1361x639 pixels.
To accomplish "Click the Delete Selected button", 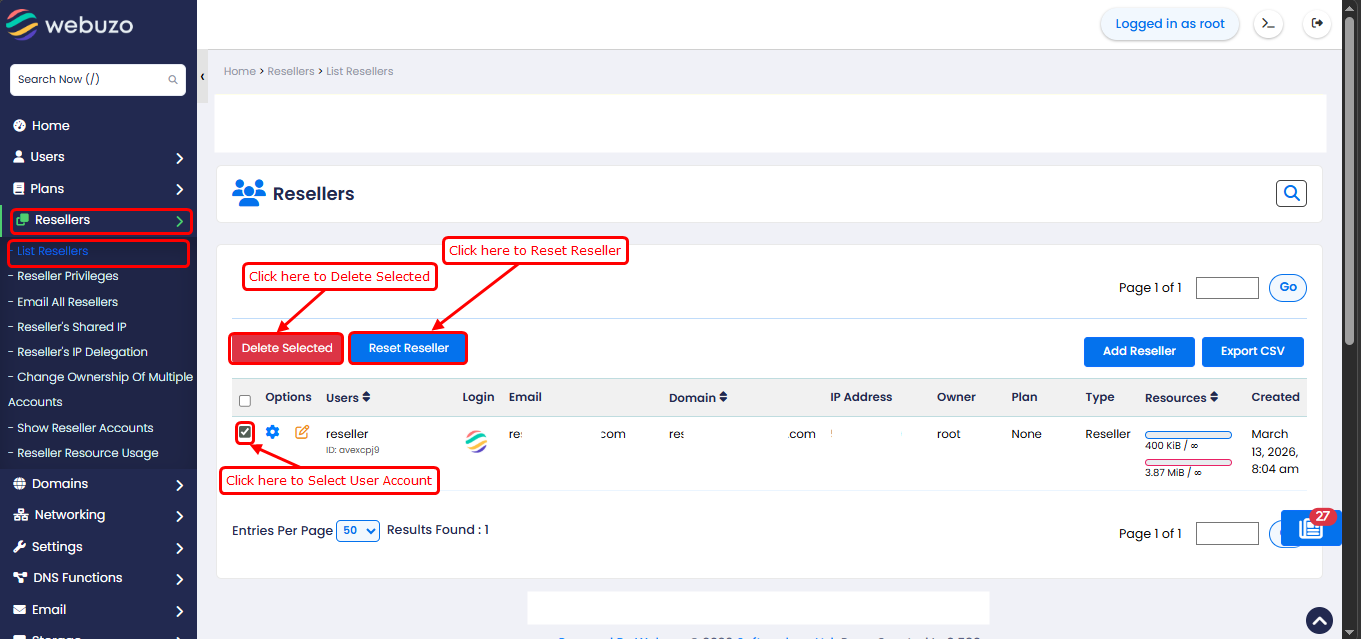I will point(287,348).
